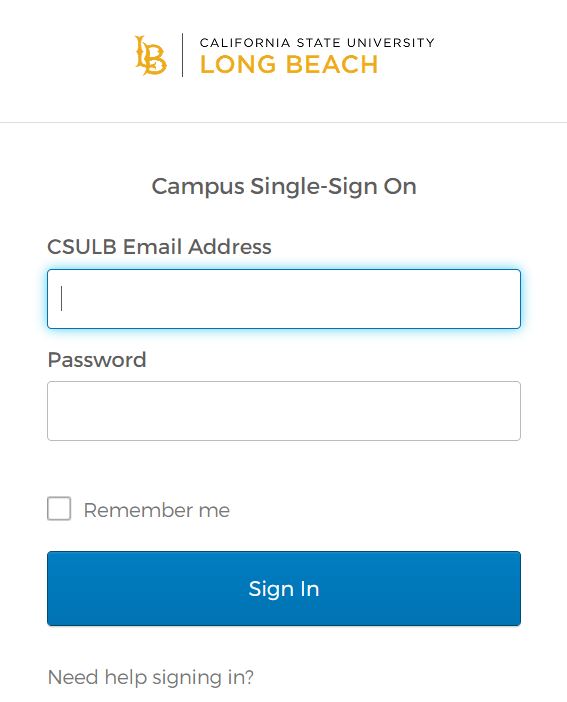Click the CSULB Email Address label

point(159,247)
